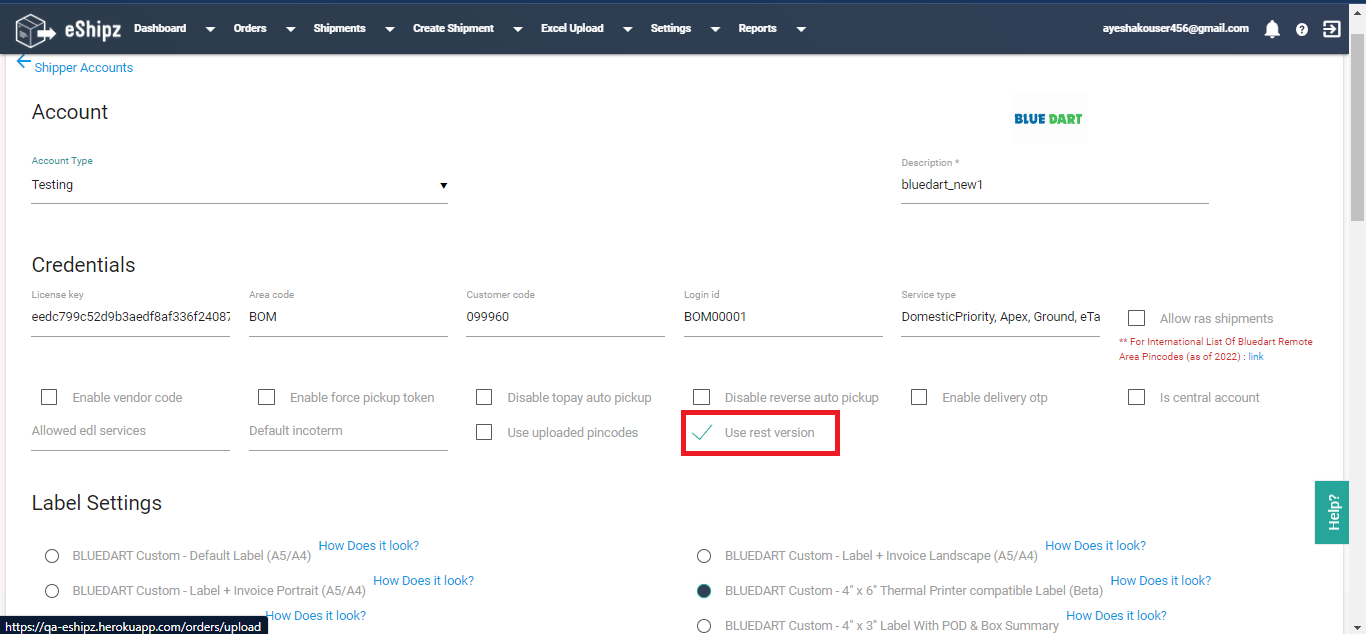Expand the dropdown arrow next to Settings
The image size is (1366, 634).
click(715, 30)
